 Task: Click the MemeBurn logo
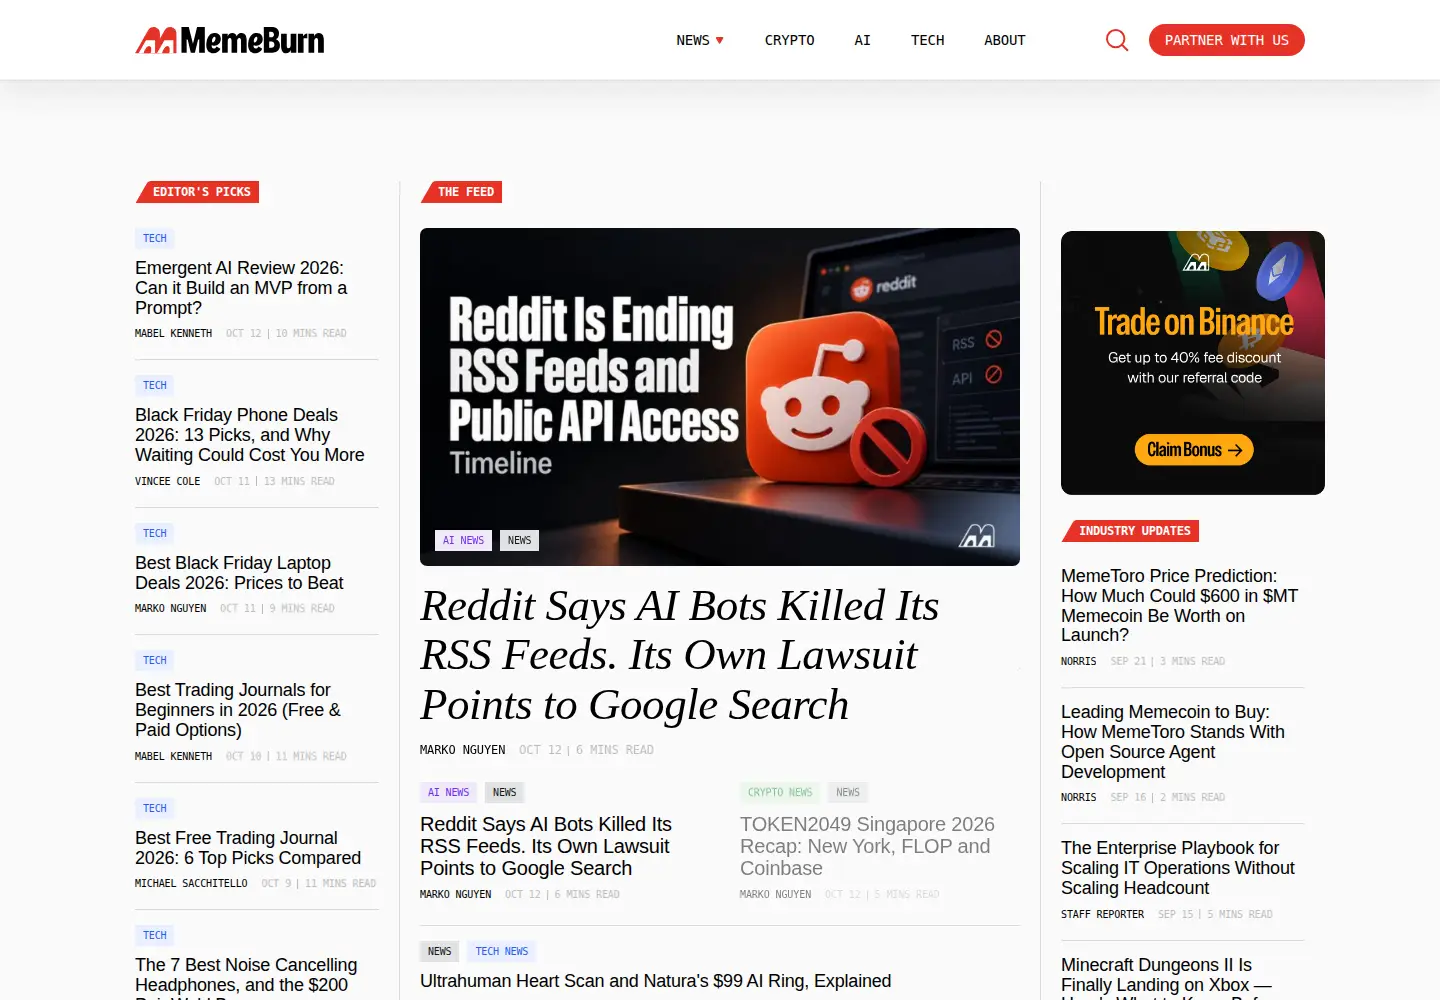(230, 40)
